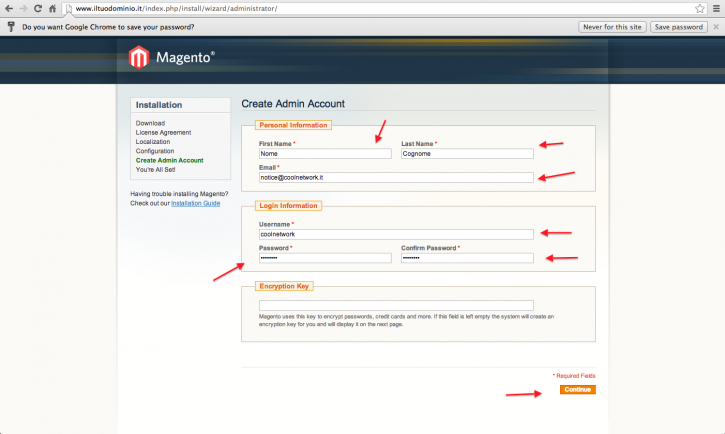The width and height of the screenshot is (725, 434).
Task: Click the Encryption Key legend
Action: [x=284, y=286]
